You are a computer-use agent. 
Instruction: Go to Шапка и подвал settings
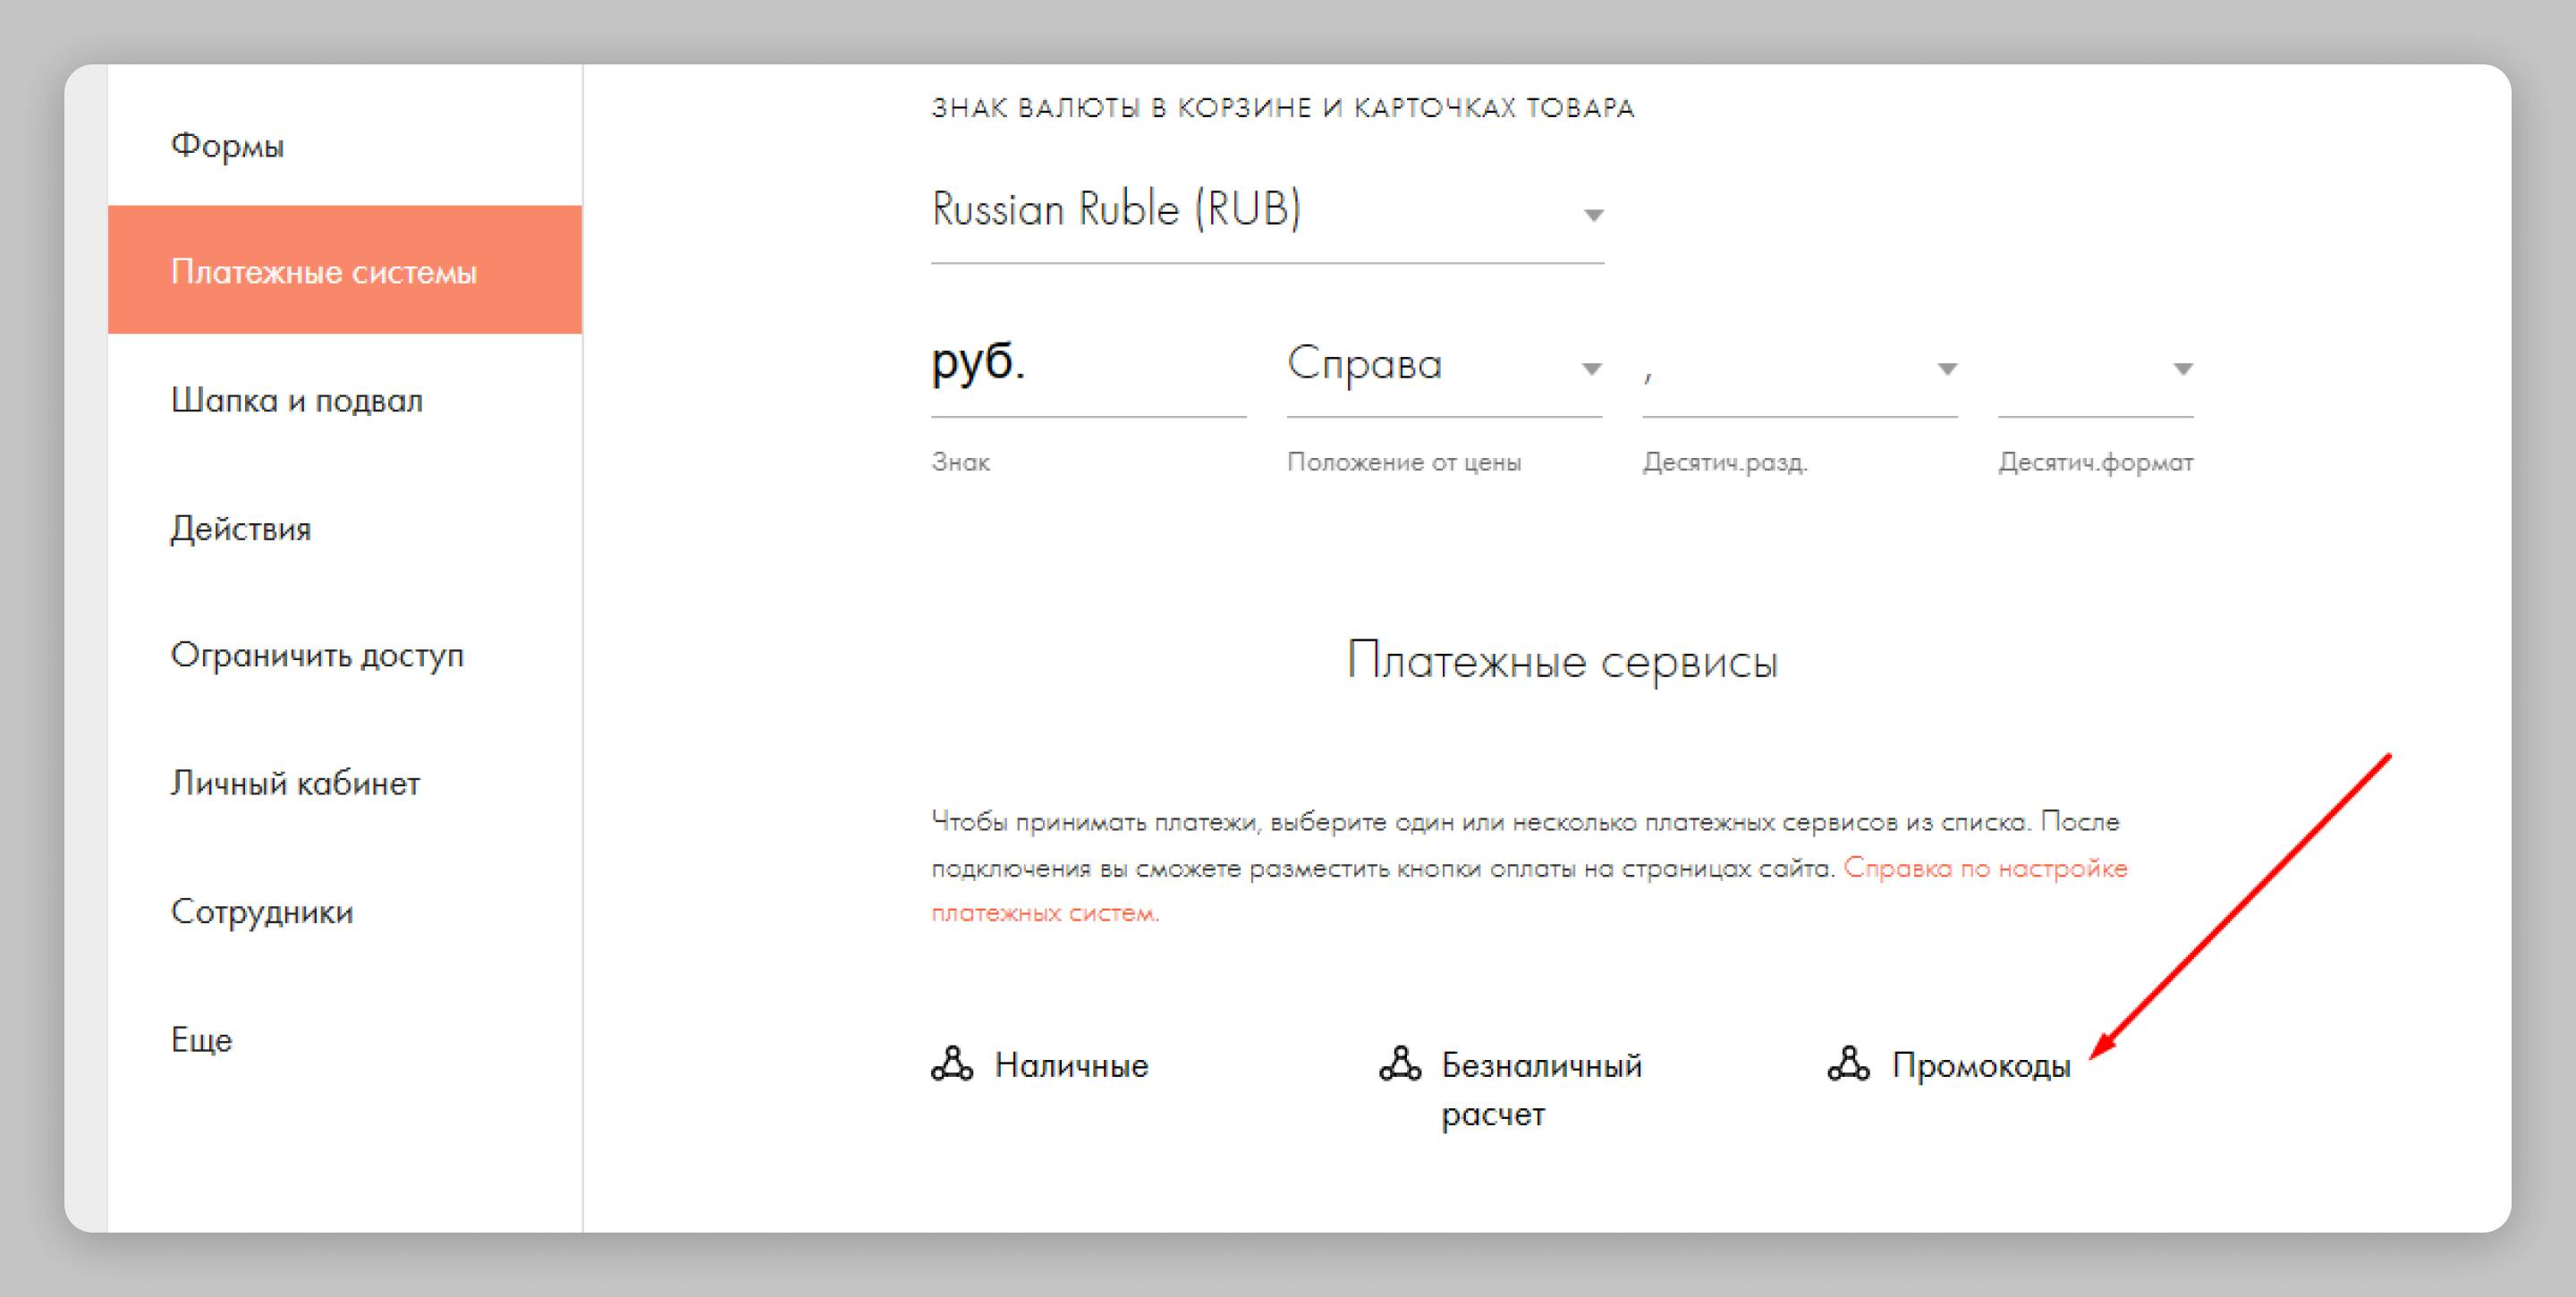pos(297,400)
